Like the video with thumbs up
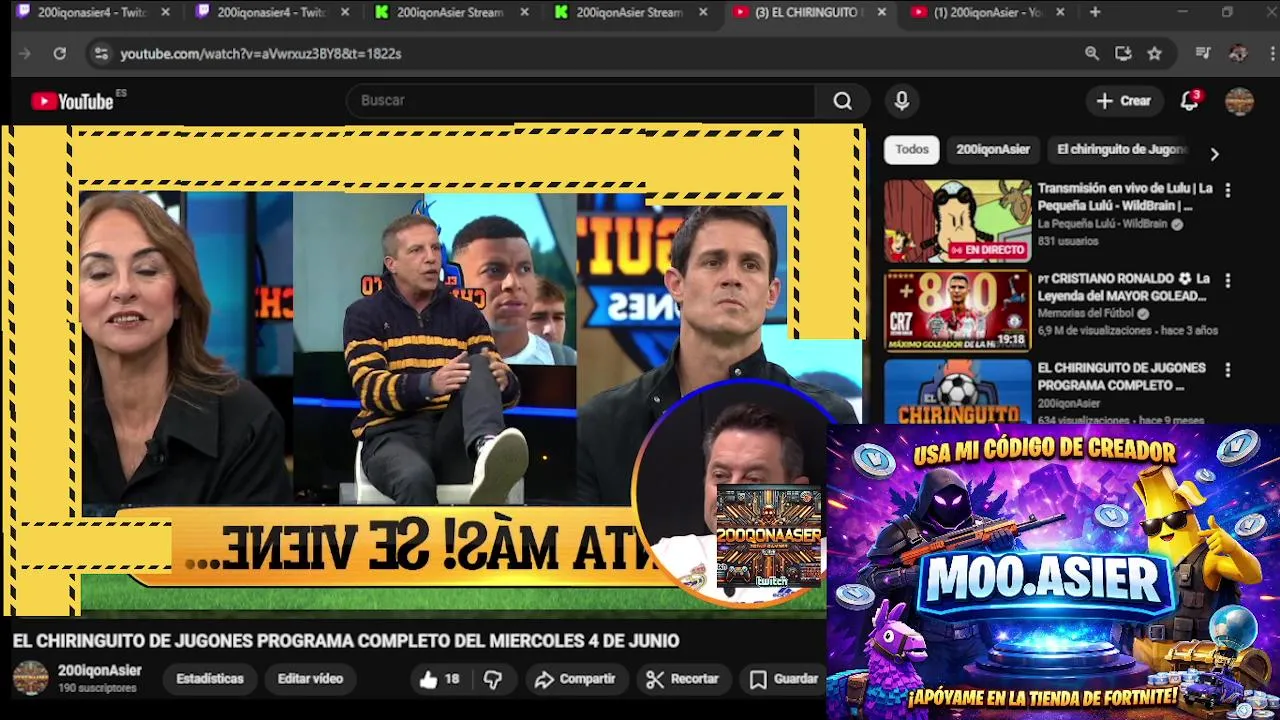This screenshot has height=720, width=1280. [x=439, y=679]
